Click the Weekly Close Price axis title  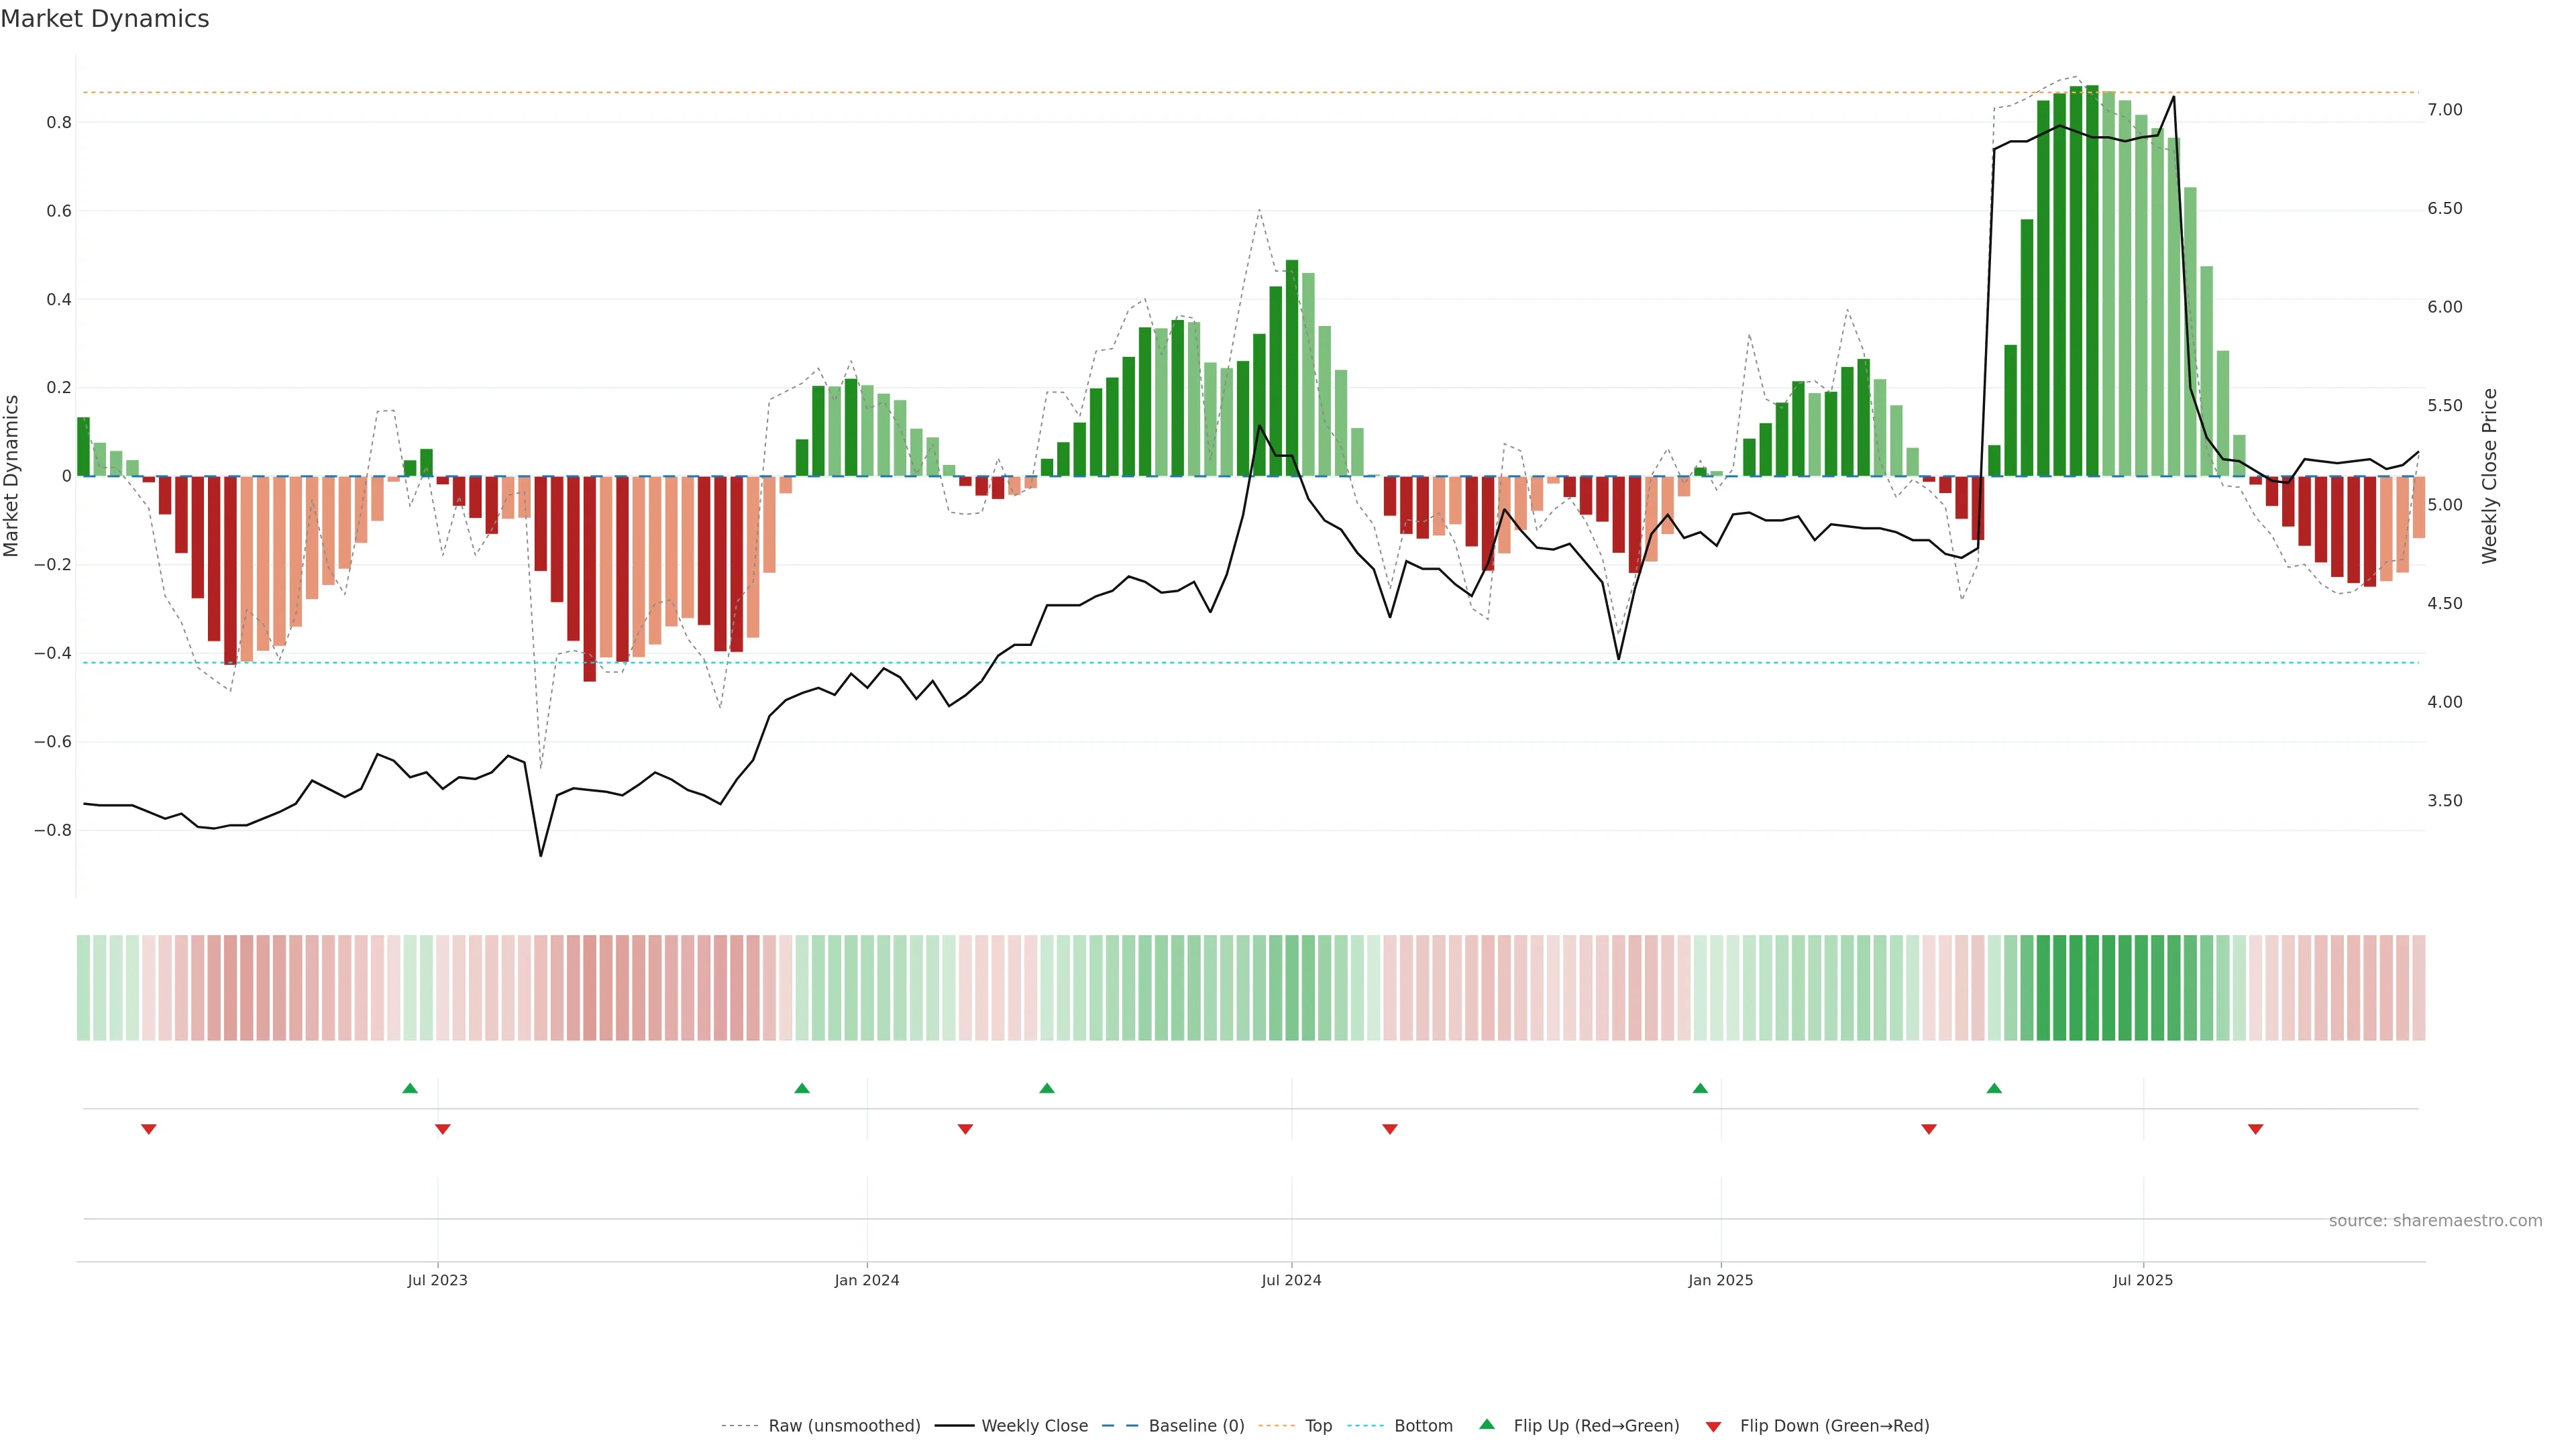(2490, 476)
